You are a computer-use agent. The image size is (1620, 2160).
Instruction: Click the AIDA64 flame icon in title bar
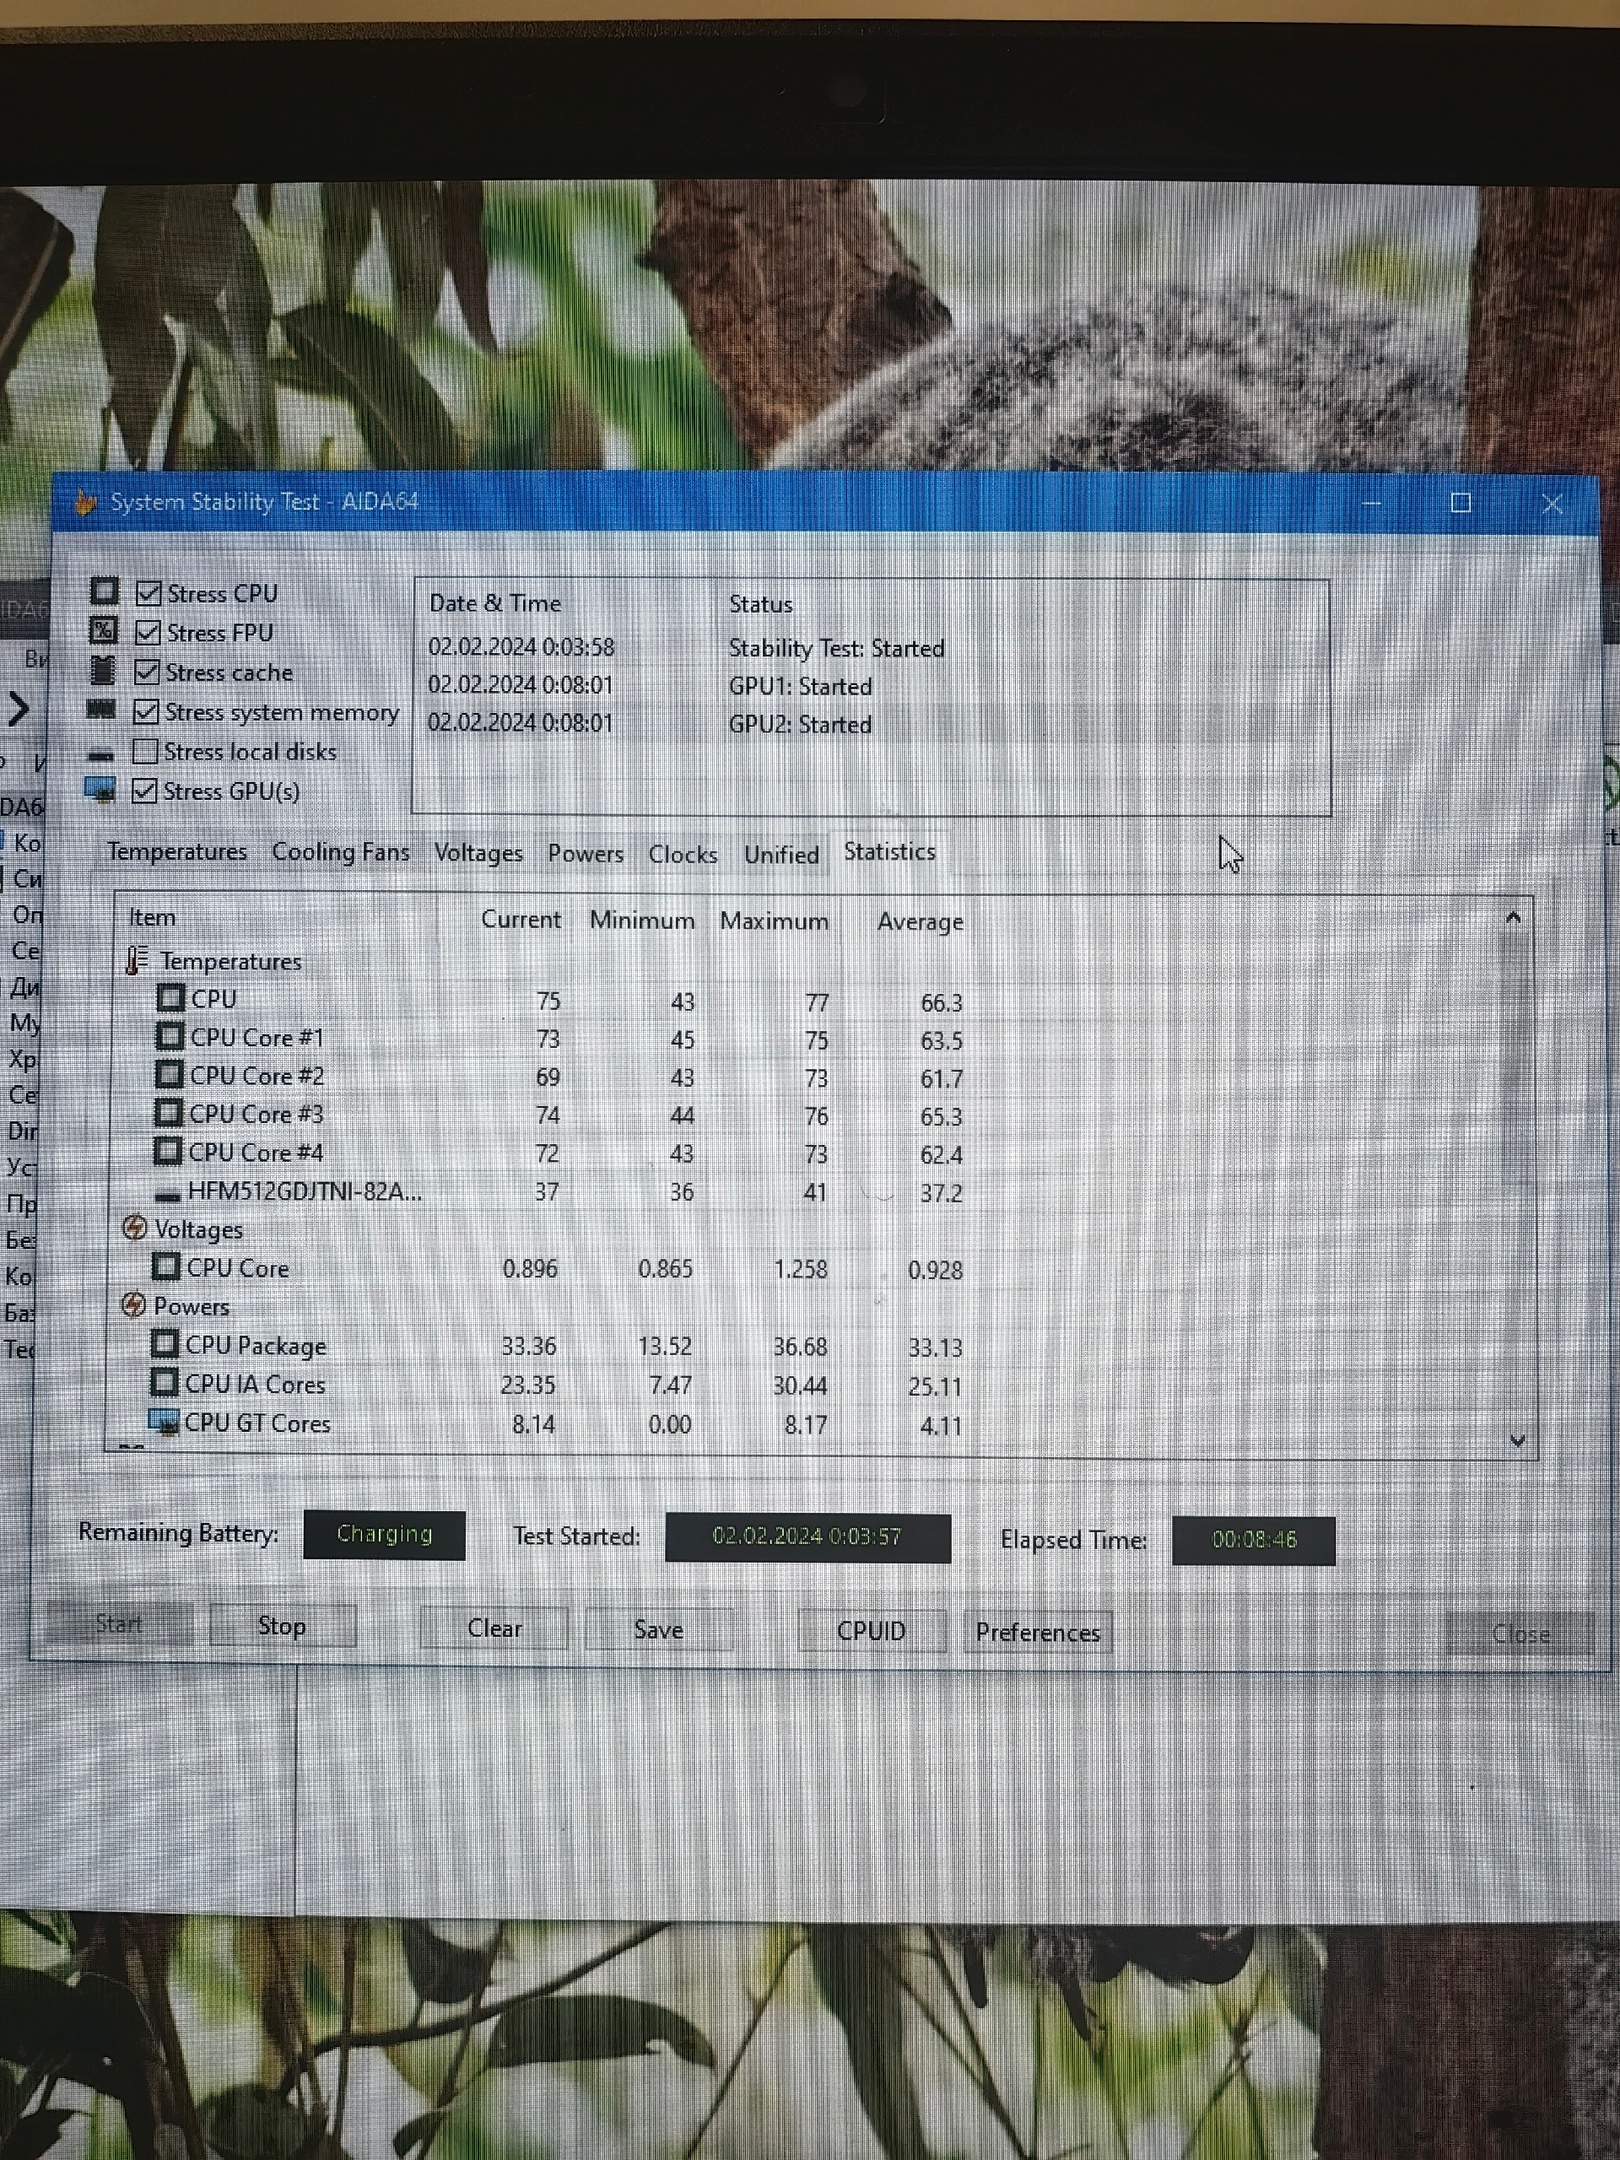coord(86,502)
